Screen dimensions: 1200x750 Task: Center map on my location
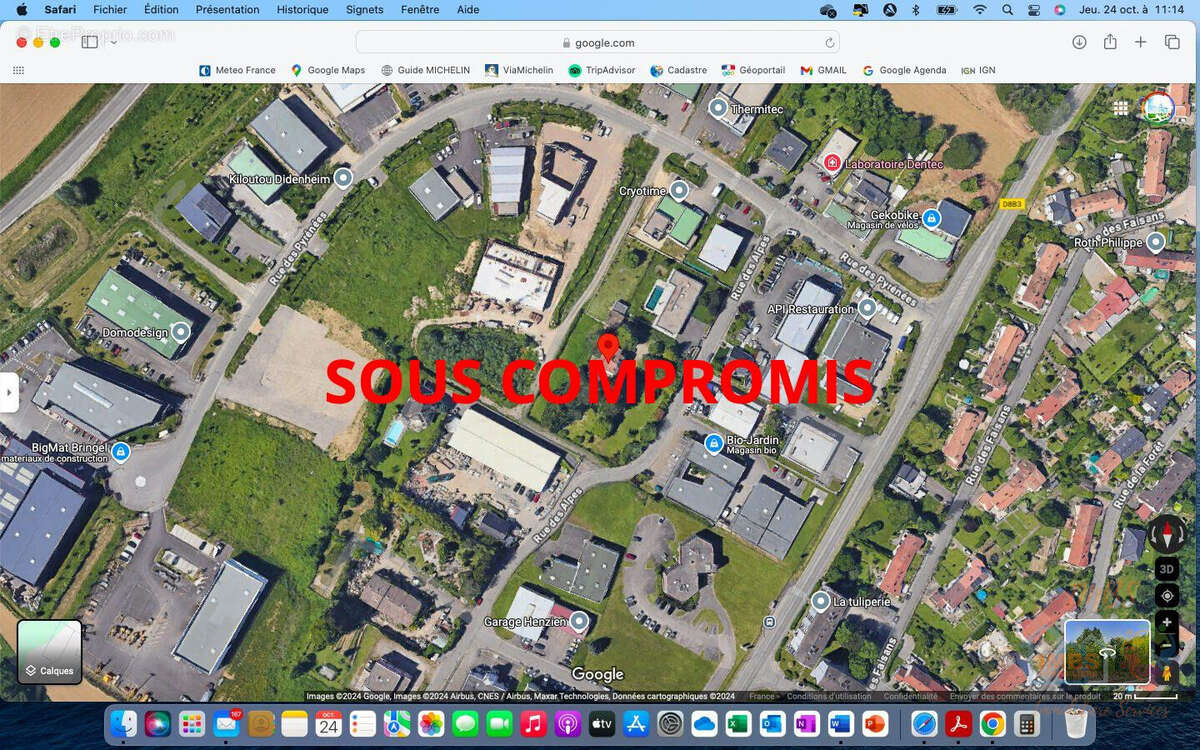[1166, 596]
